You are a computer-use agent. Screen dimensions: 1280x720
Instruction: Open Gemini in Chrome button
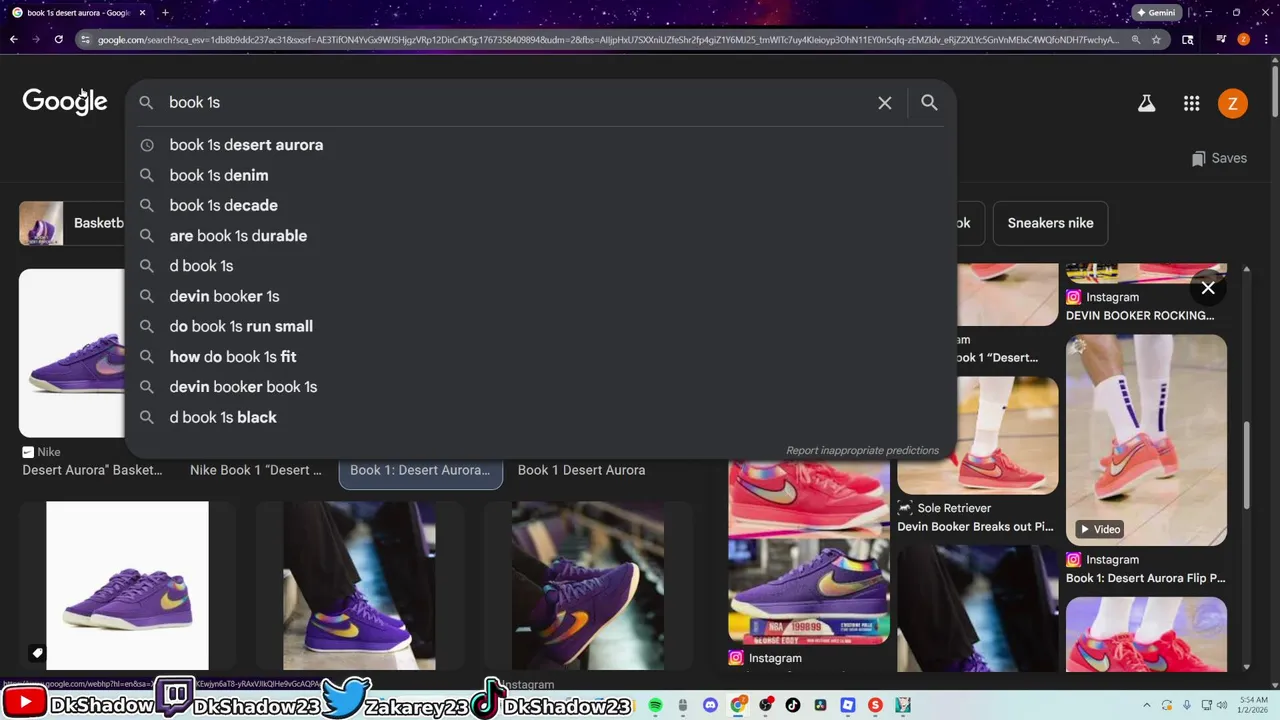tap(1155, 13)
